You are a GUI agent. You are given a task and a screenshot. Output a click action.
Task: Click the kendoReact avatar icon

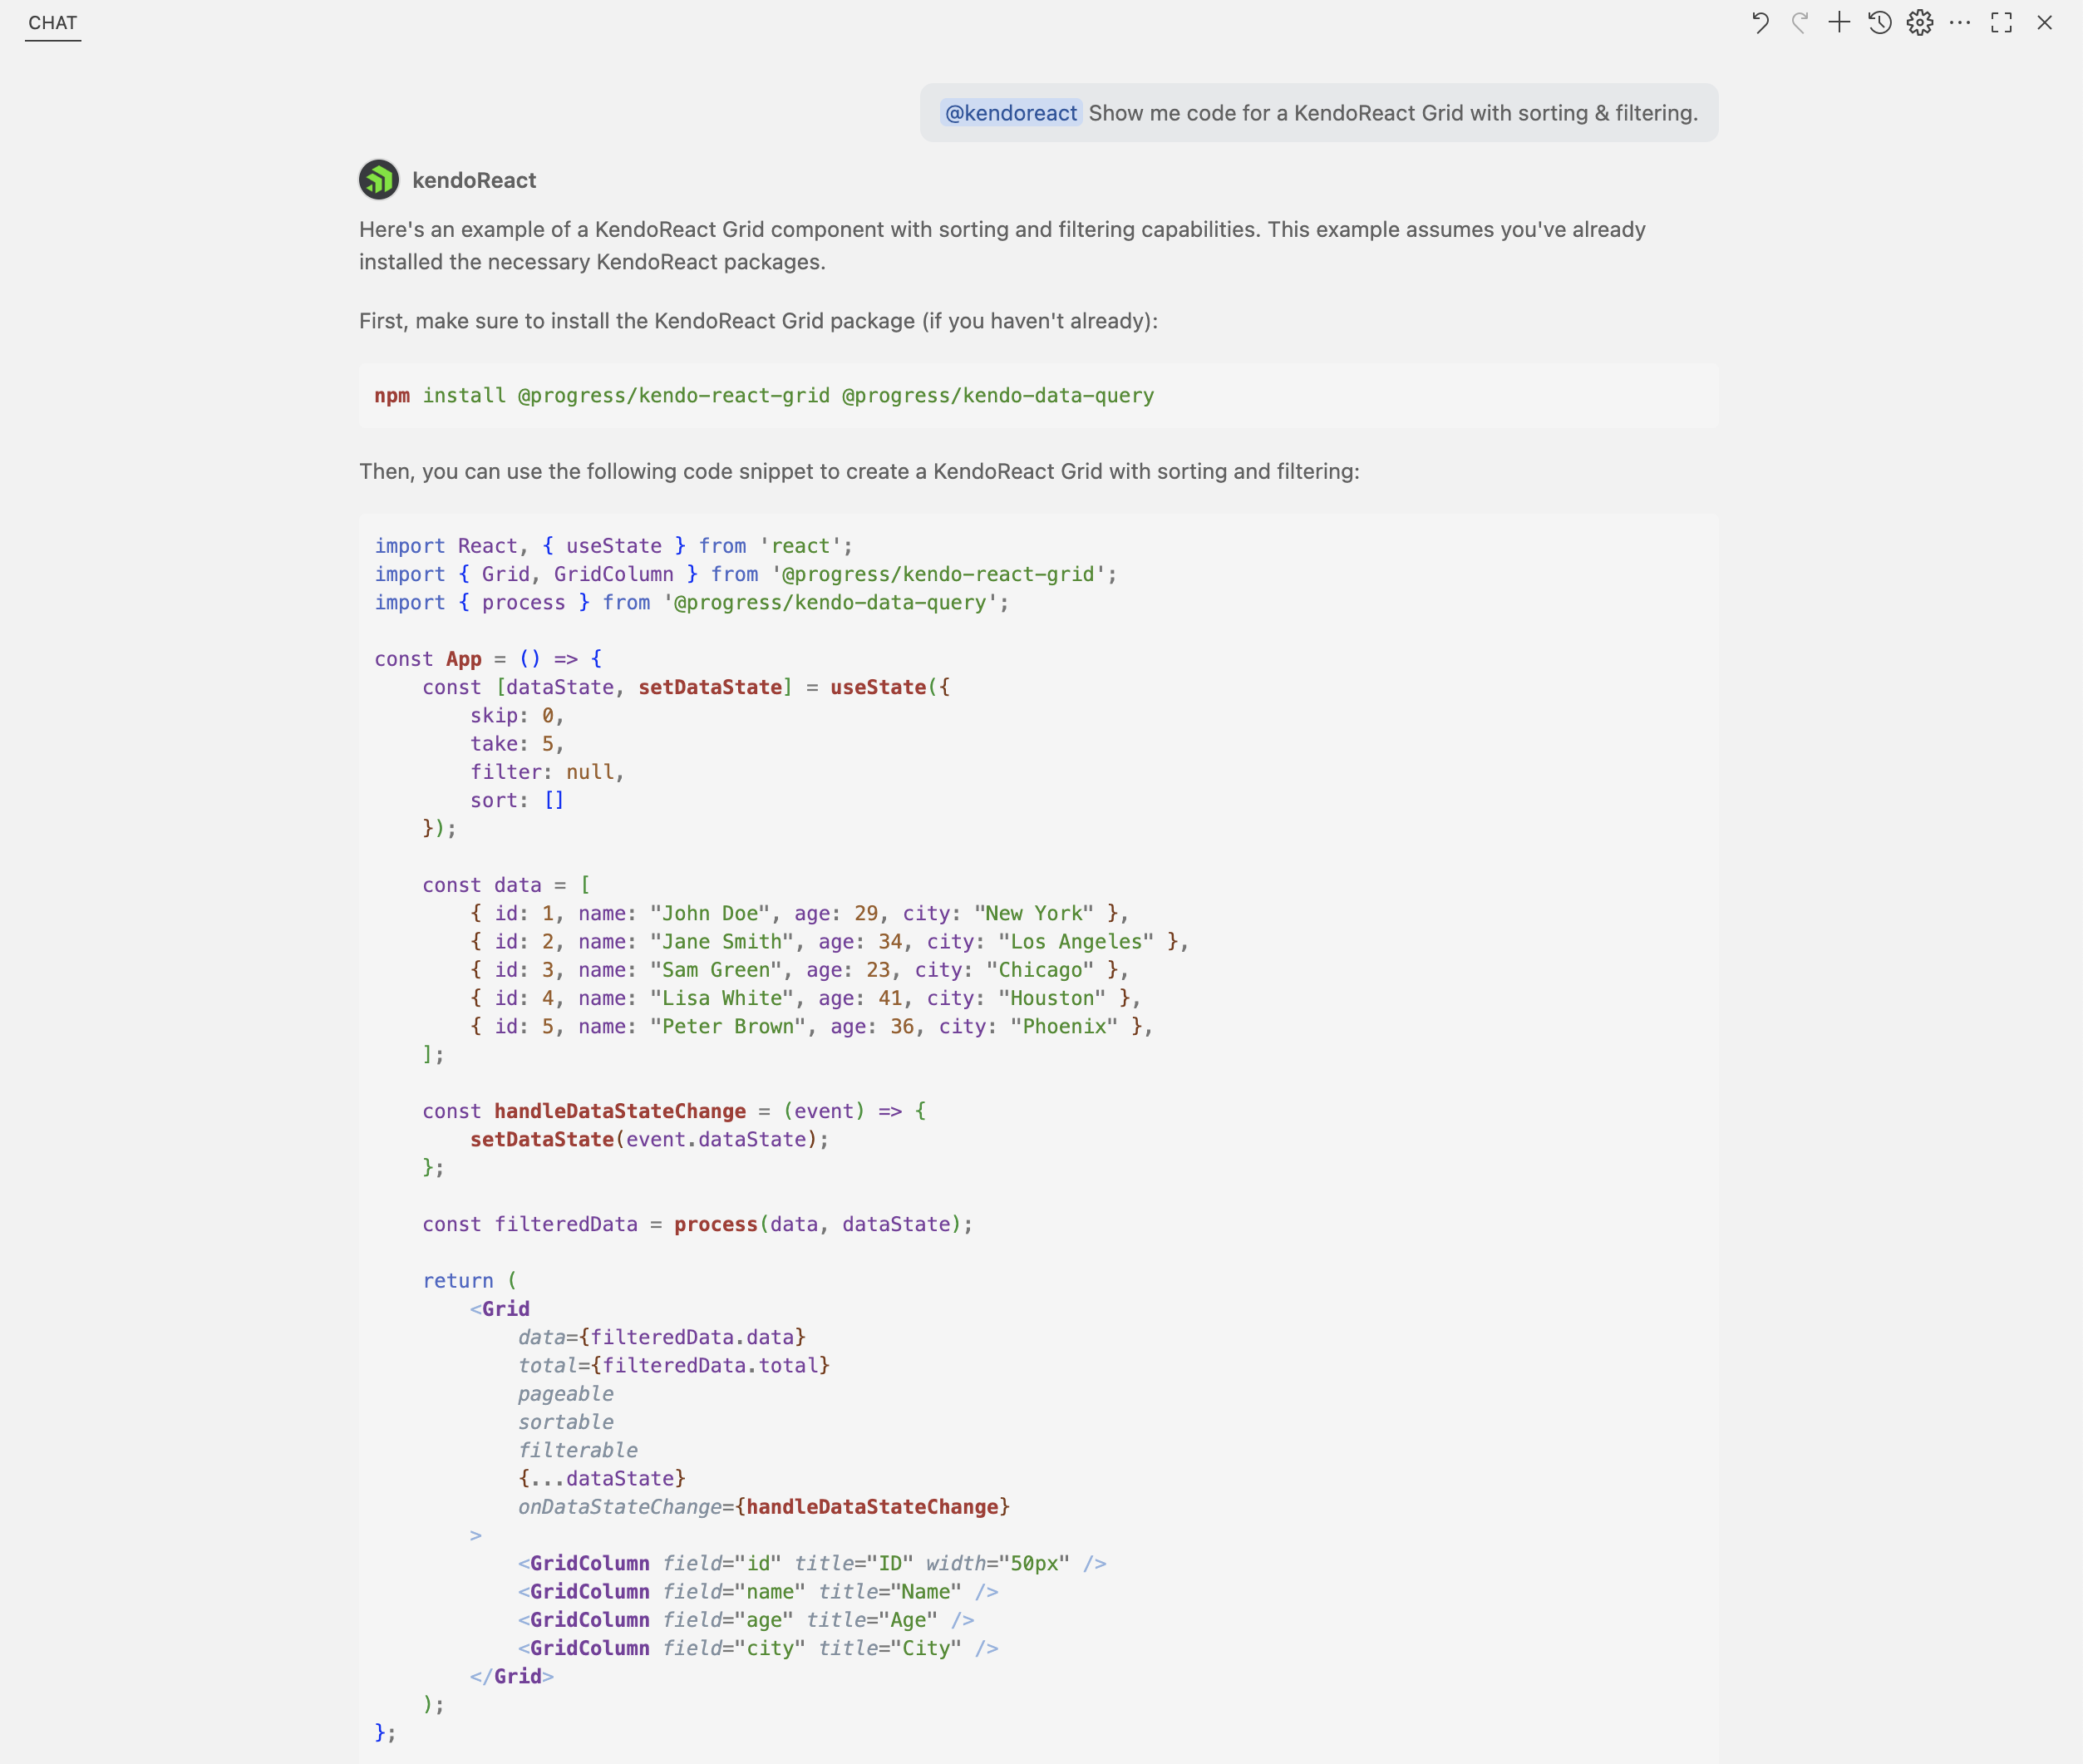(379, 180)
